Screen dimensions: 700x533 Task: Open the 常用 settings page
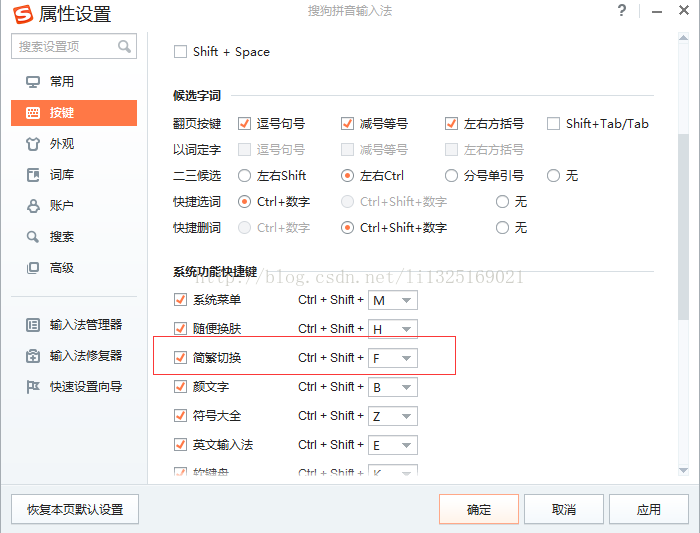pos(74,82)
